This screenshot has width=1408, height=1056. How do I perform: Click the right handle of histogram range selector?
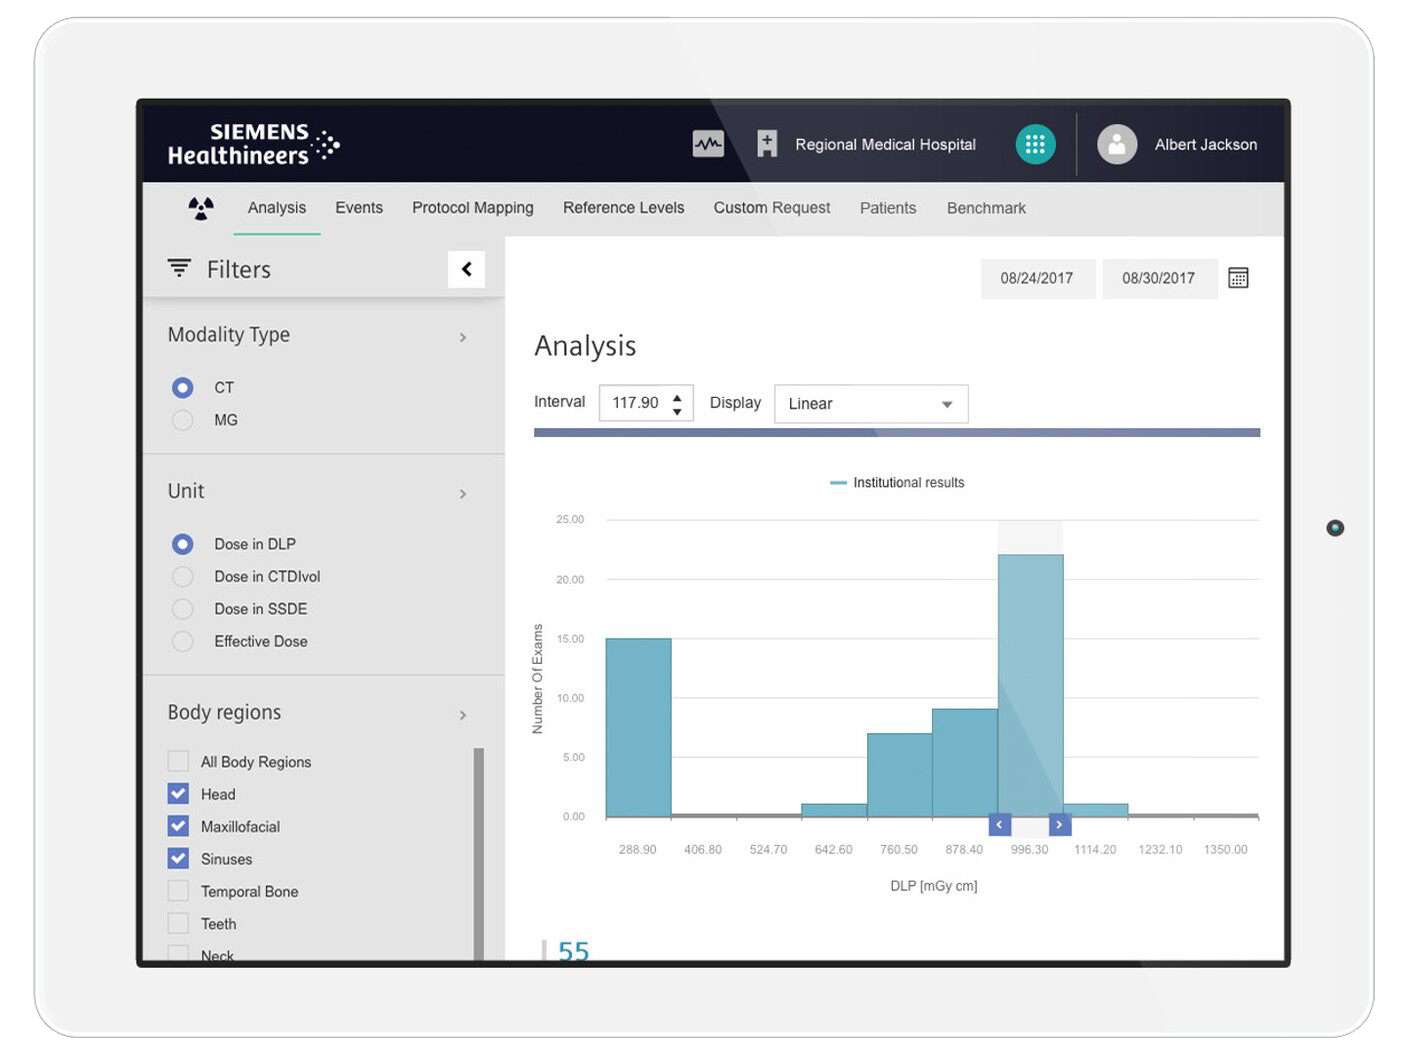click(1059, 824)
